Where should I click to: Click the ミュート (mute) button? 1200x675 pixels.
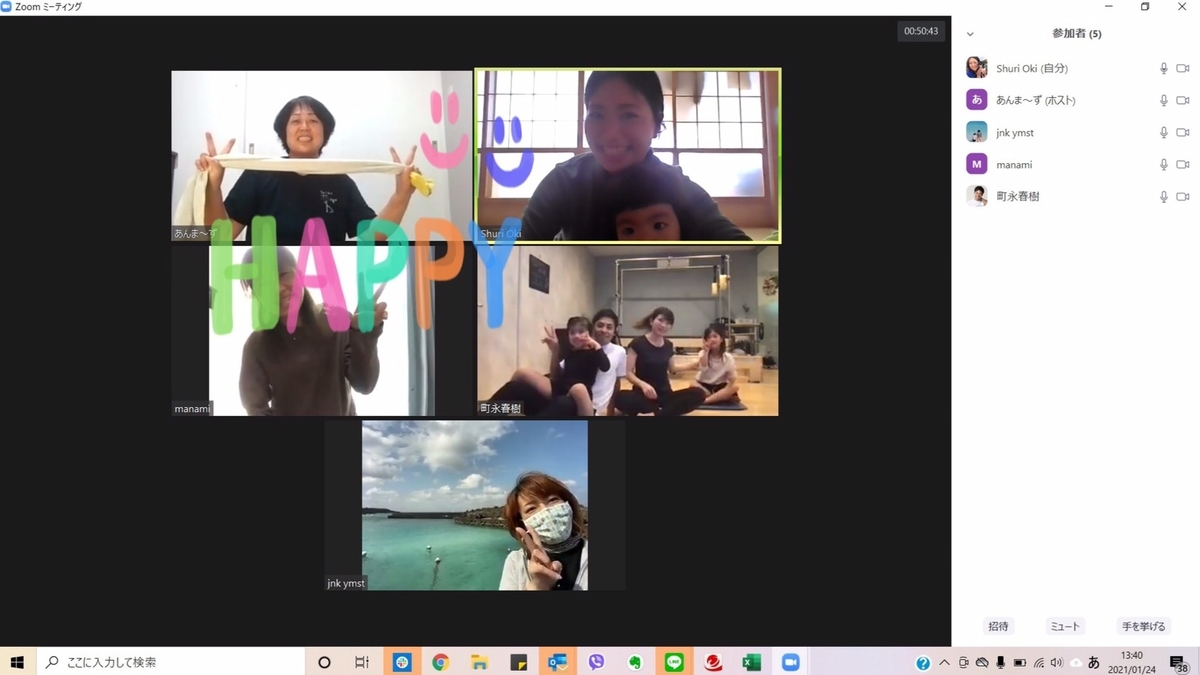click(1065, 626)
